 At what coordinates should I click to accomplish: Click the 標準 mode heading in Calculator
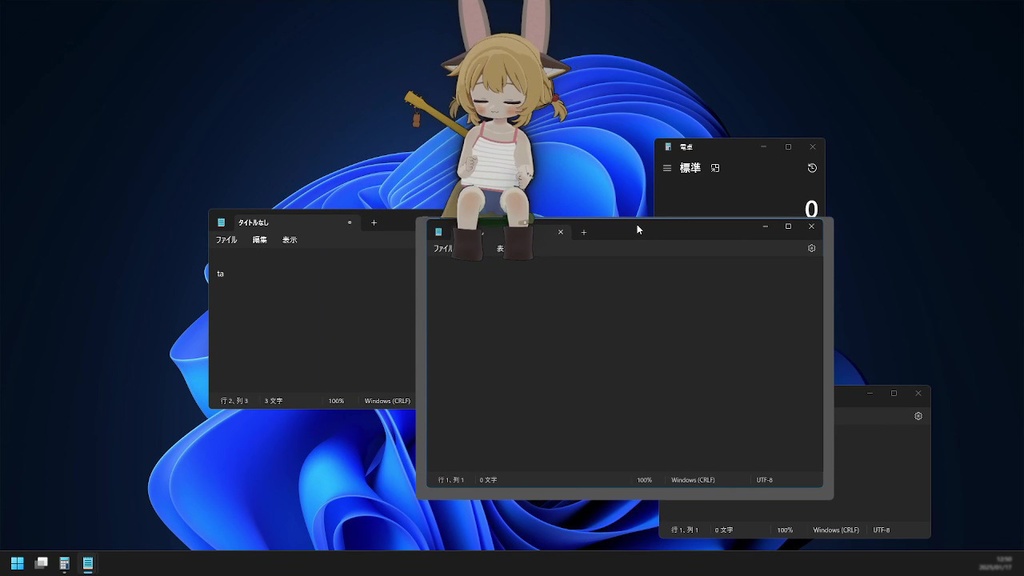click(x=690, y=168)
